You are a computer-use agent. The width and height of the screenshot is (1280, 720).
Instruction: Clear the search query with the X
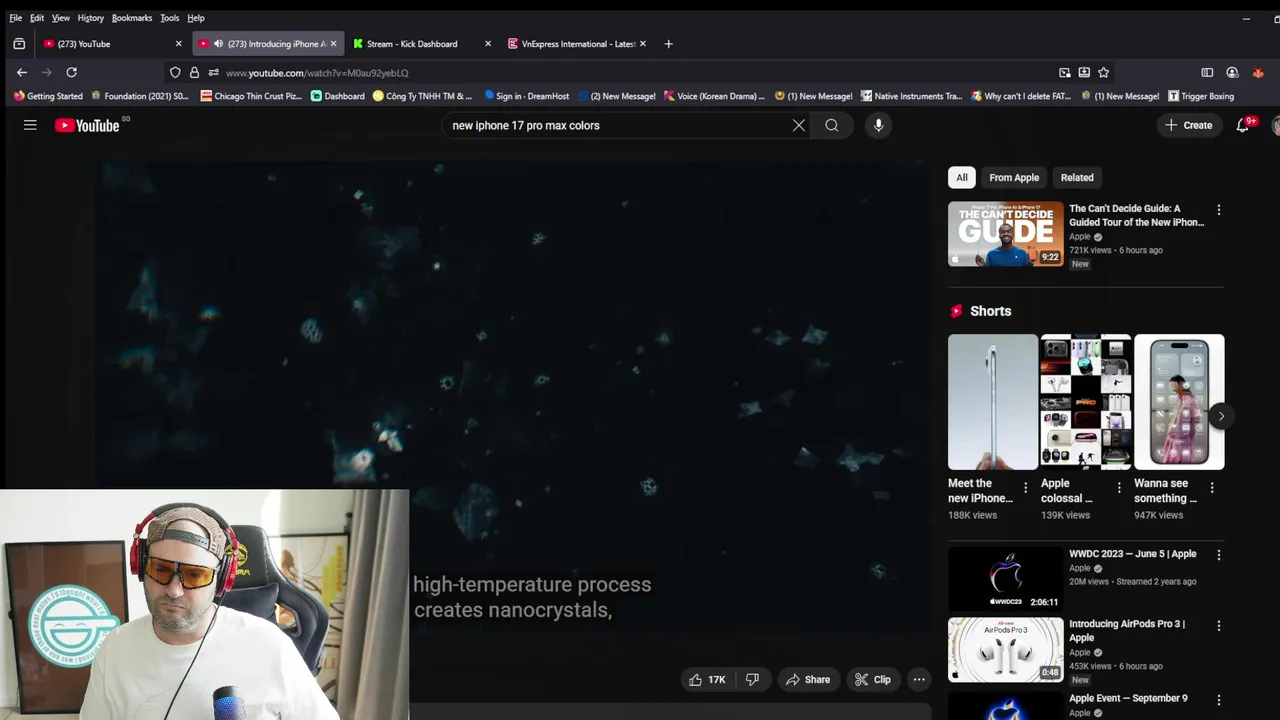(799, 125)
